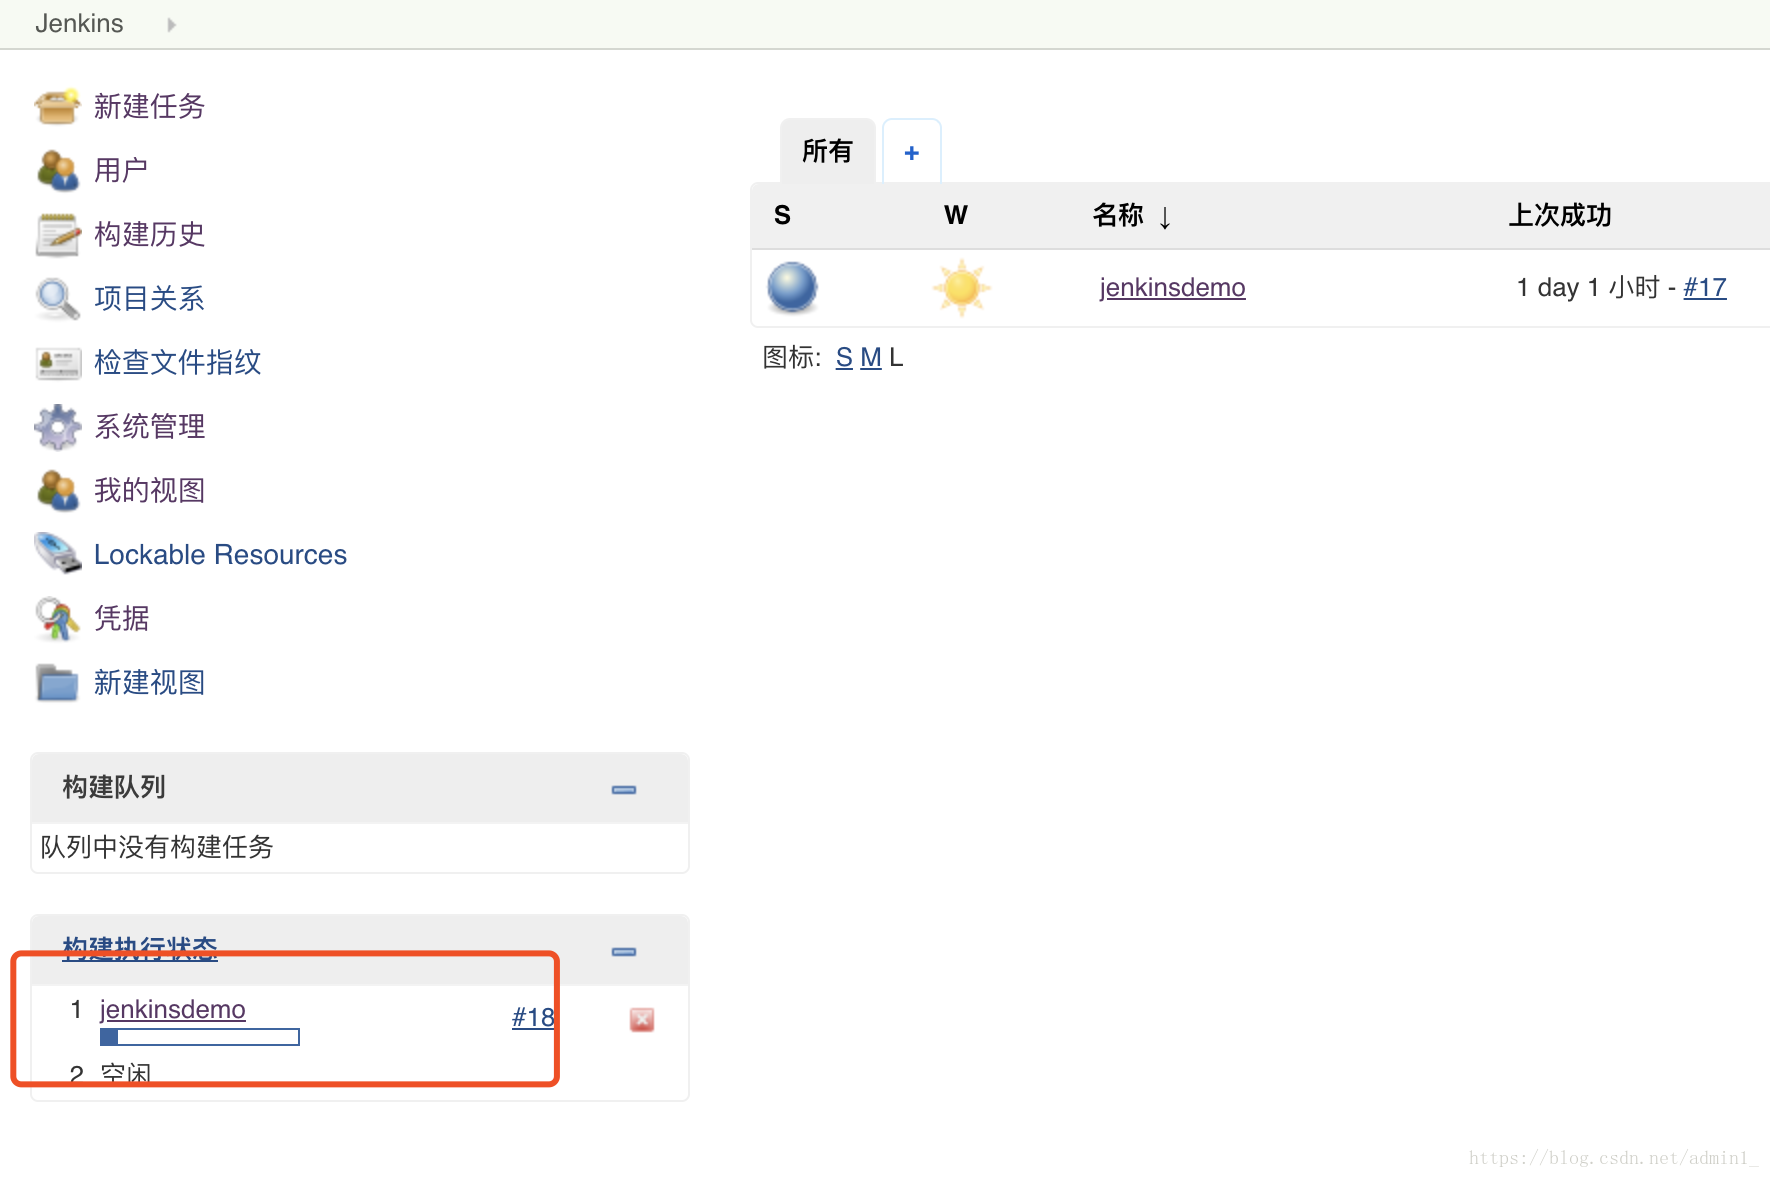Open the jenkinsdemo job in the table
1770x1178 pixels.
[1172, 287]
